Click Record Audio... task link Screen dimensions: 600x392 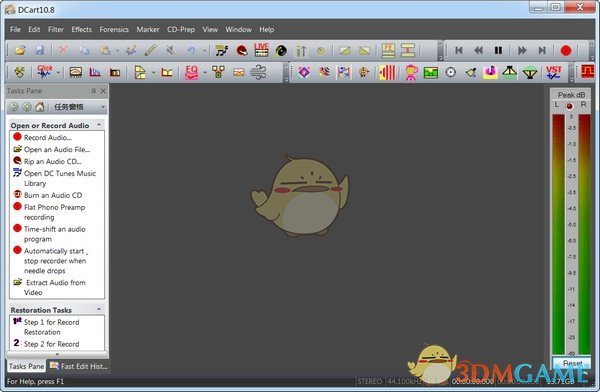click(47, 137)
